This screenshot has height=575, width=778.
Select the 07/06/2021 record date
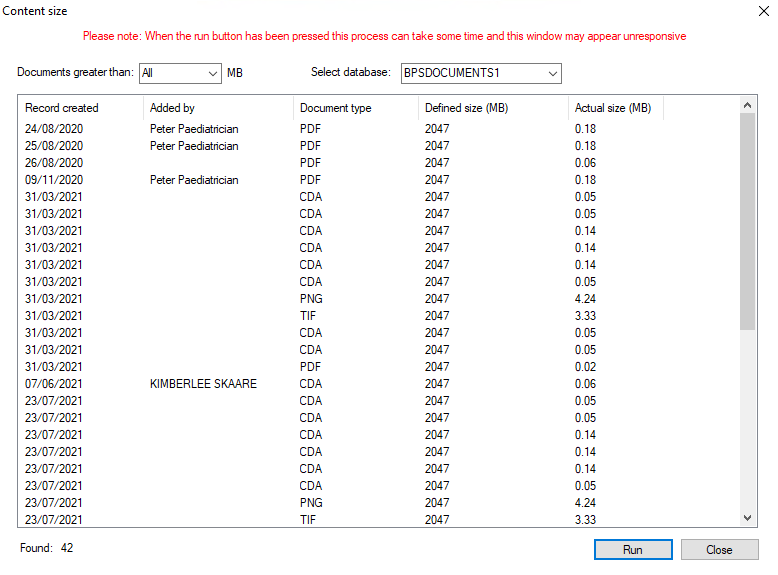pos(54,383)
